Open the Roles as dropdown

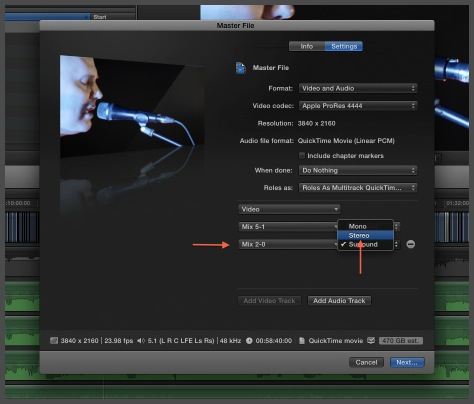click(358, 188)
